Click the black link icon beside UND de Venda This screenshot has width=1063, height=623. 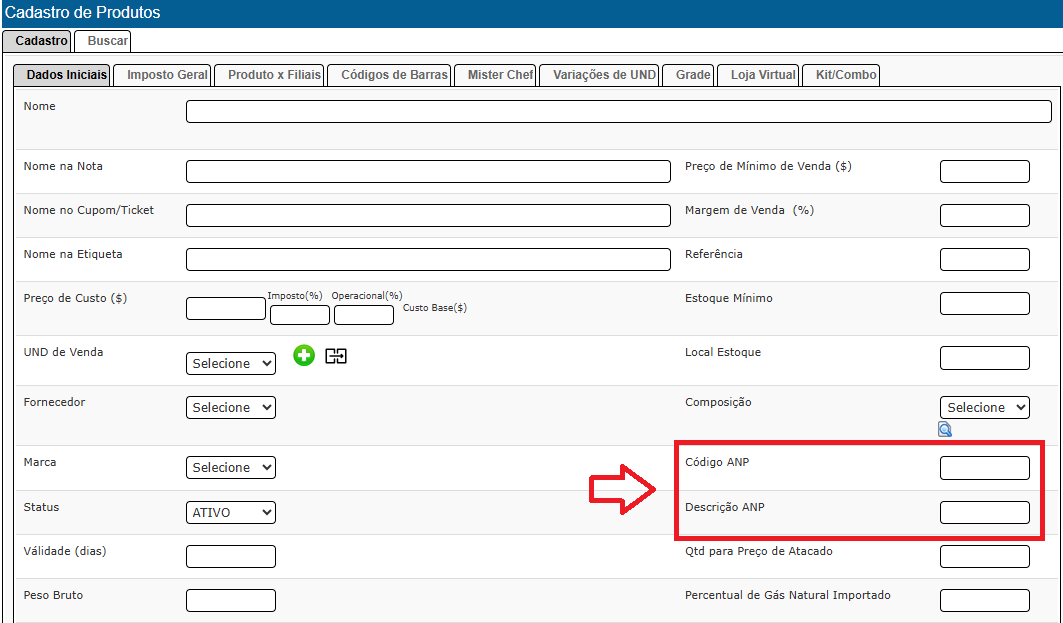coord(336,356)
